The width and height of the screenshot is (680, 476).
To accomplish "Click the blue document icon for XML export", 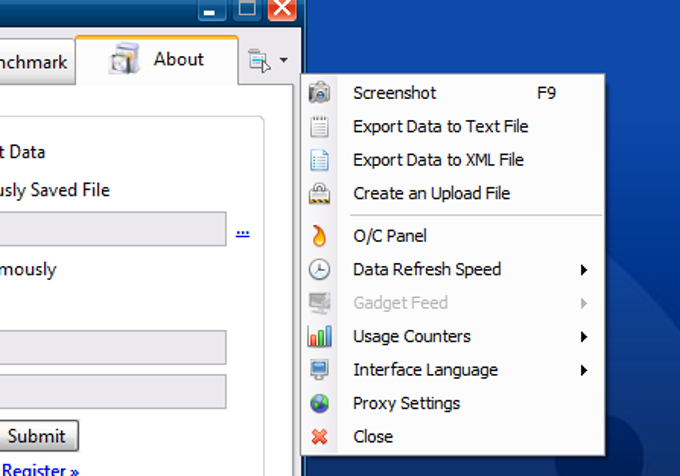I will [x=319, y=160].
